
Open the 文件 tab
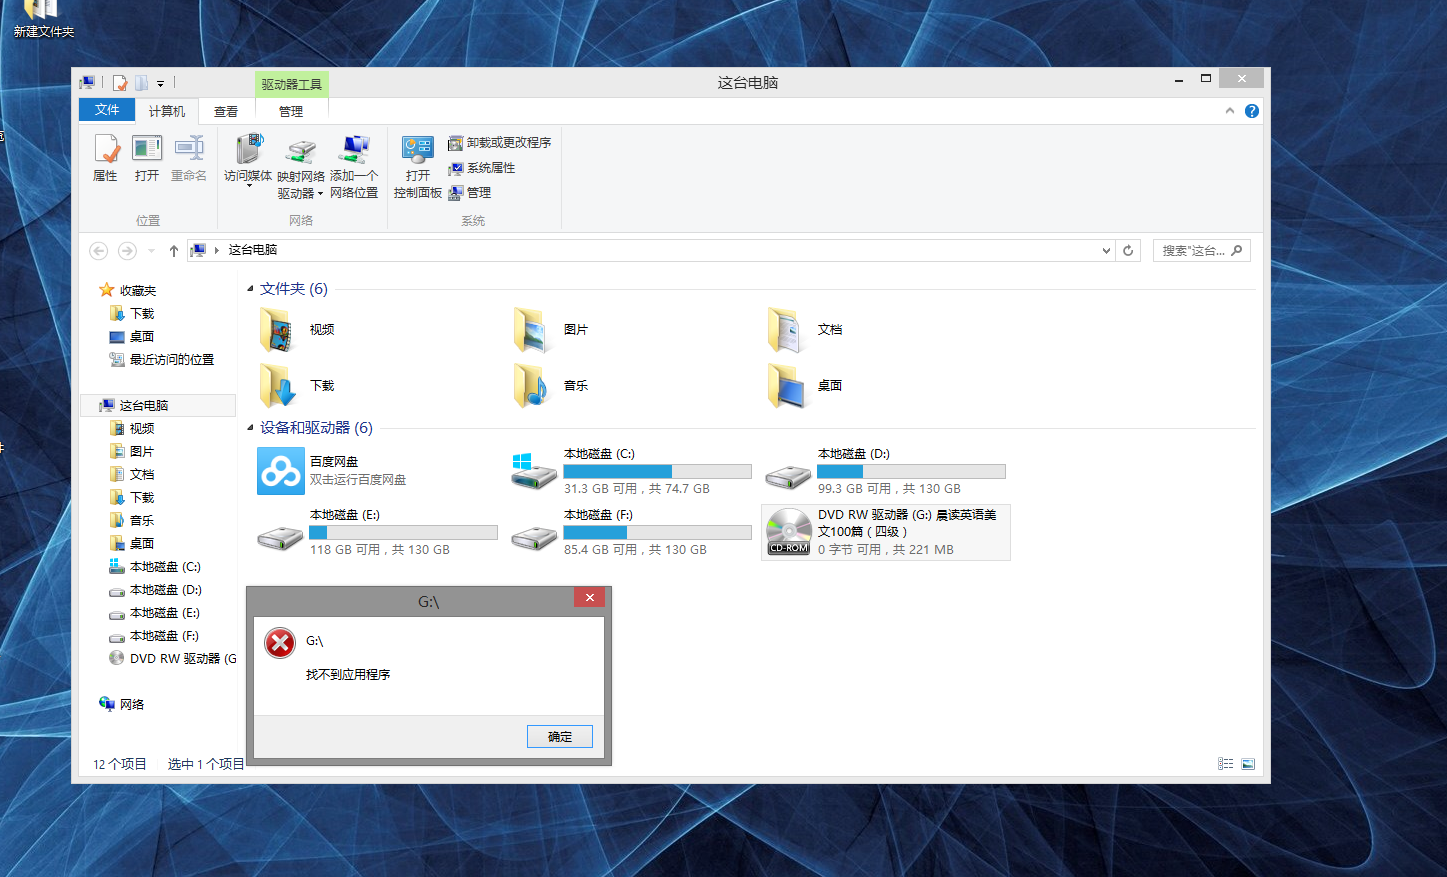107,110
